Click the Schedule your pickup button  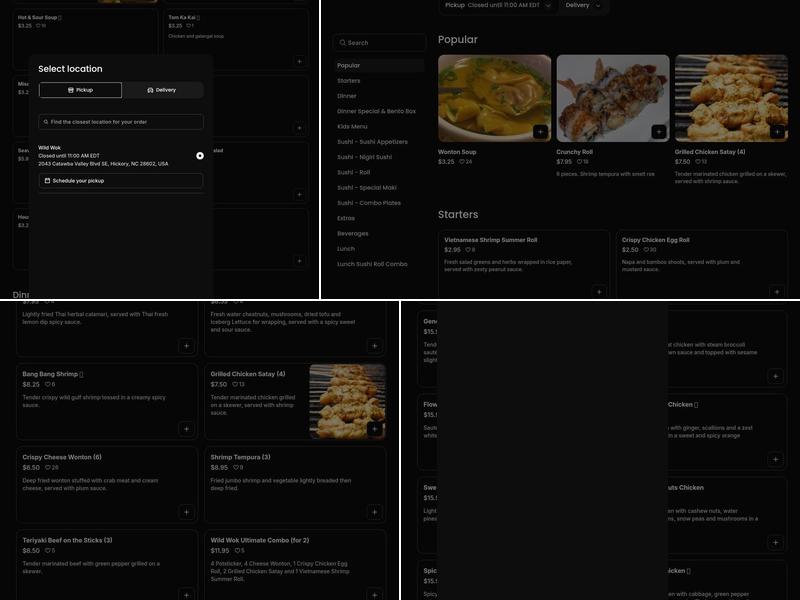pyautogui.click(x=120, y=179)
